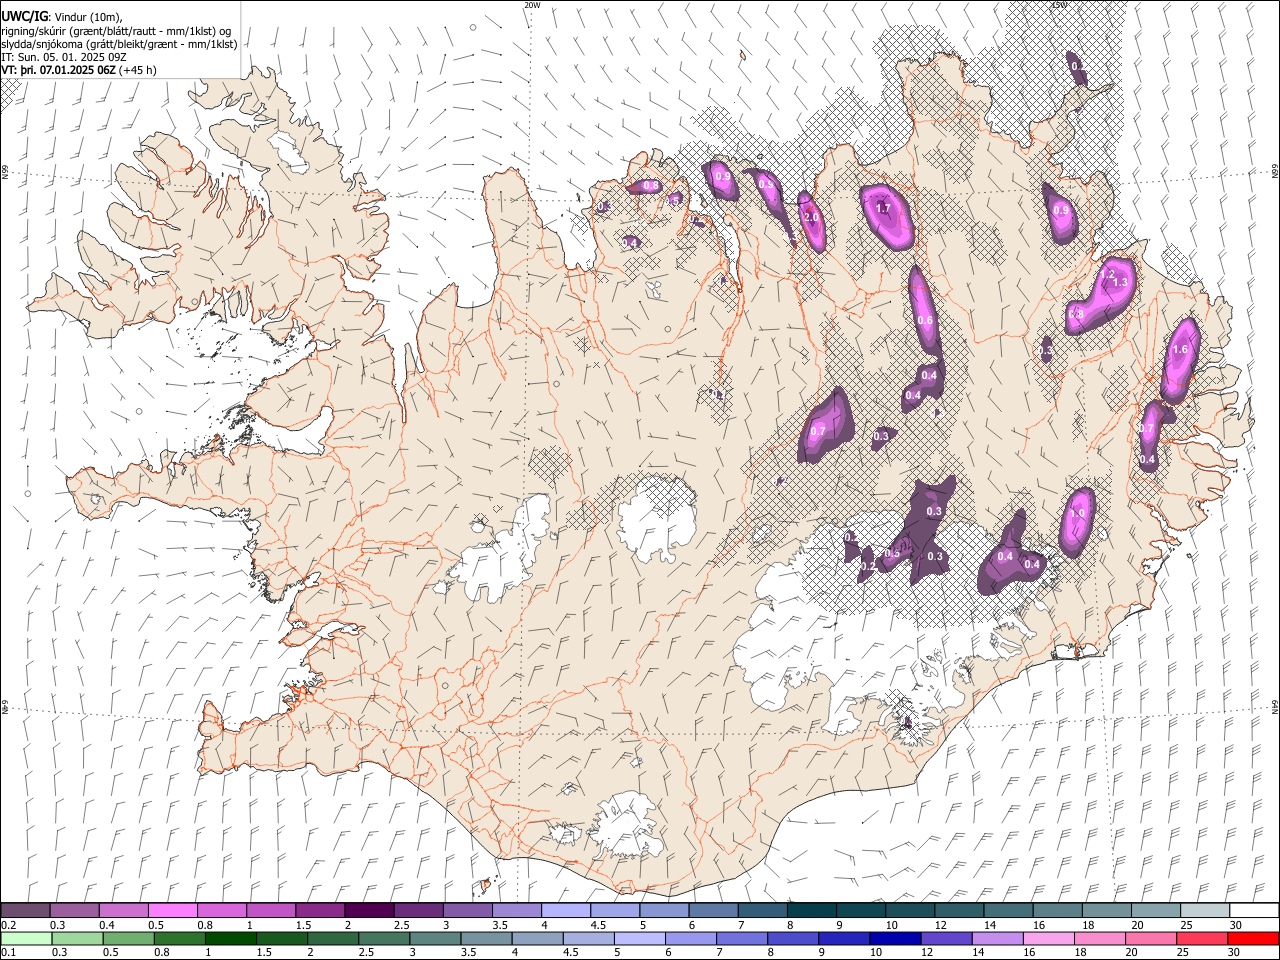Pick the bright red swatch ending bottom legend row
This screenshot has height=960, width=1280.
[1253, 939]
